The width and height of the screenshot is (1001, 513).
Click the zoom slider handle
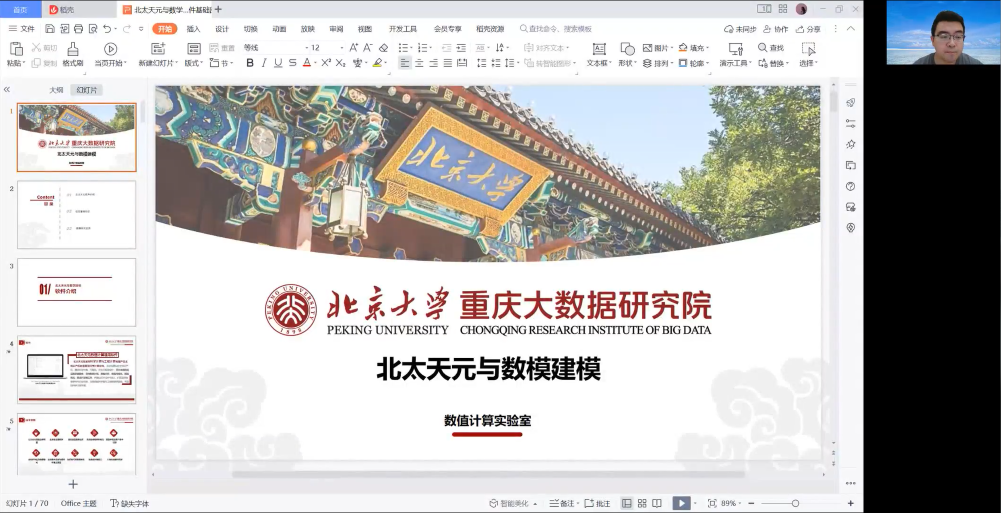[795, 503]
